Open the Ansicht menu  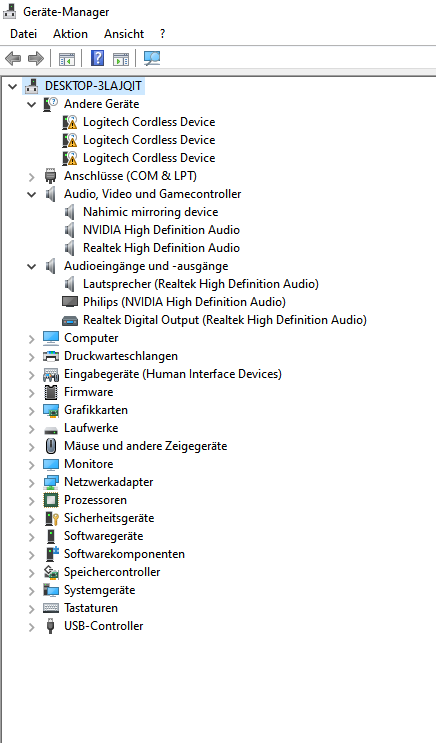click(x=124, y=34)
